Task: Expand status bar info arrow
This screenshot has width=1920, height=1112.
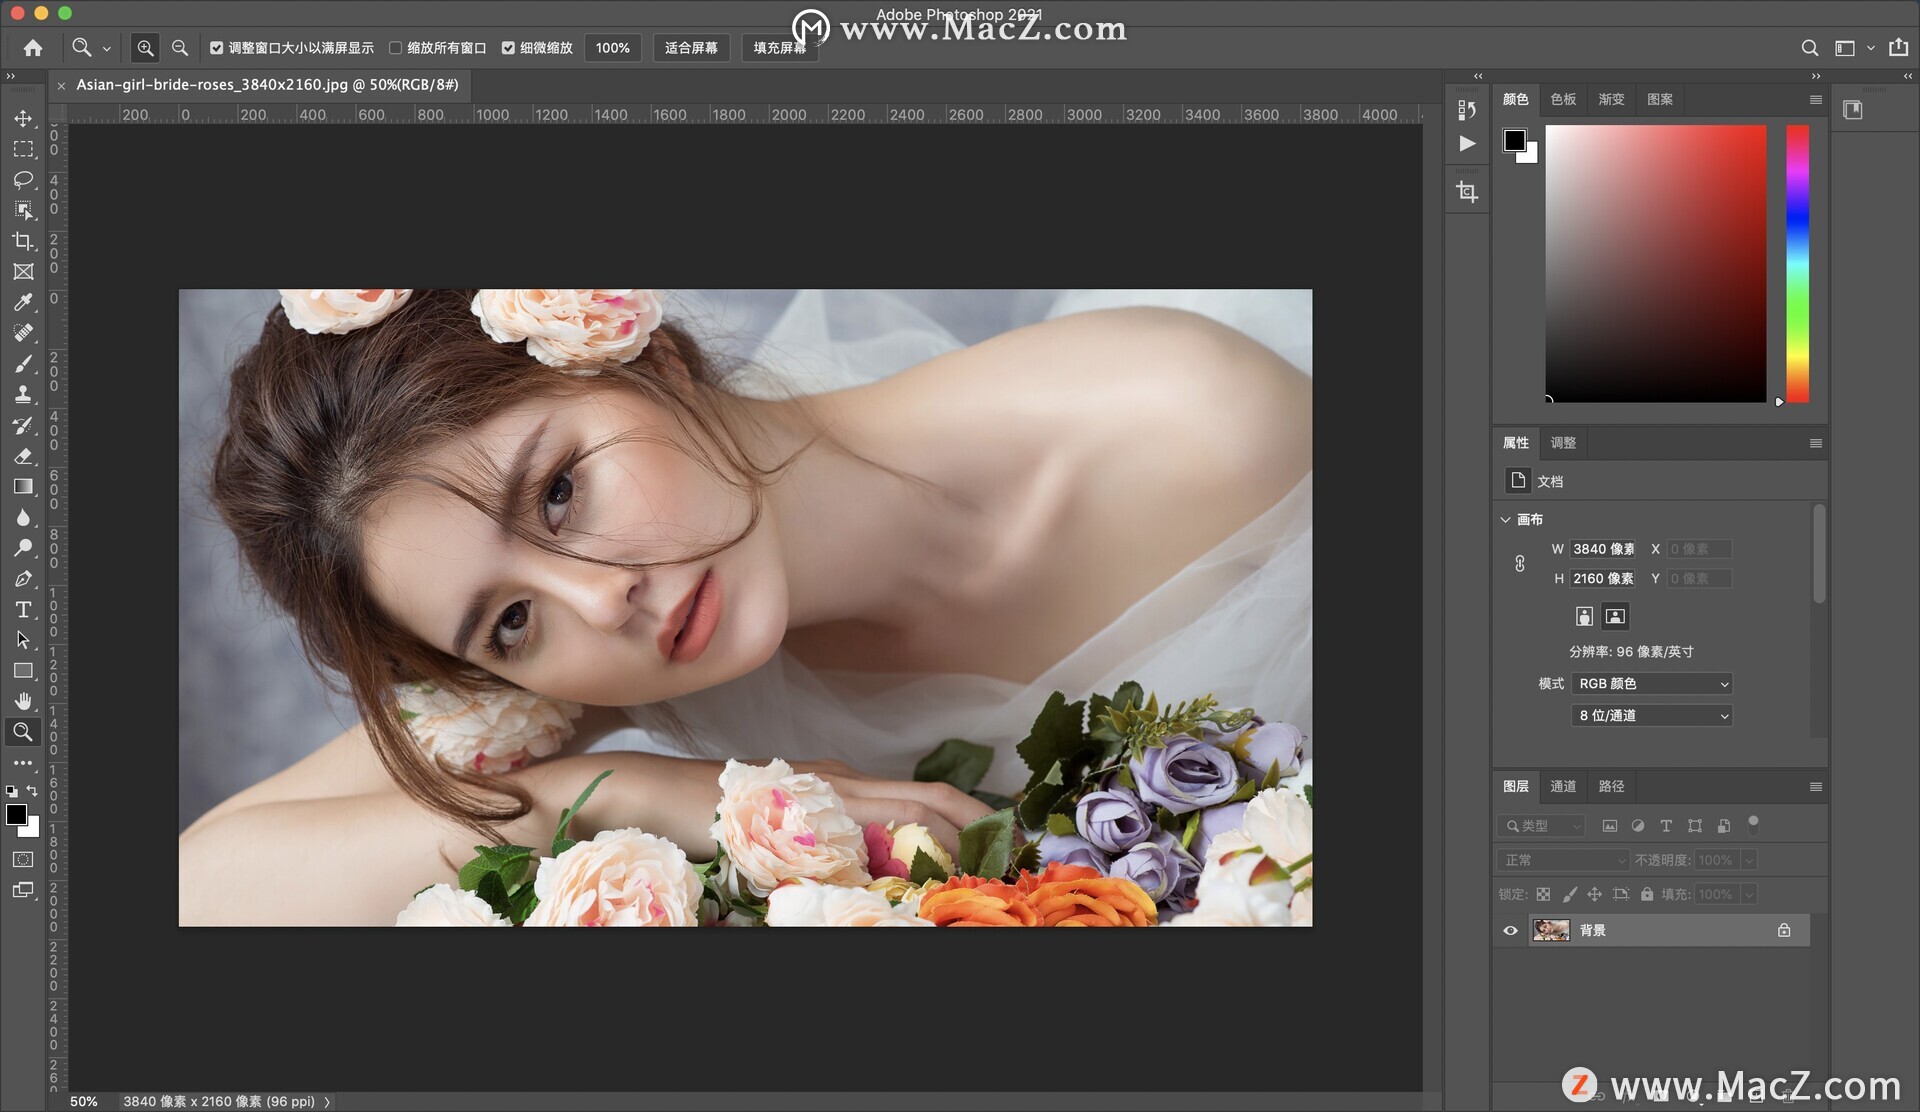Action: click(327, 1102)
